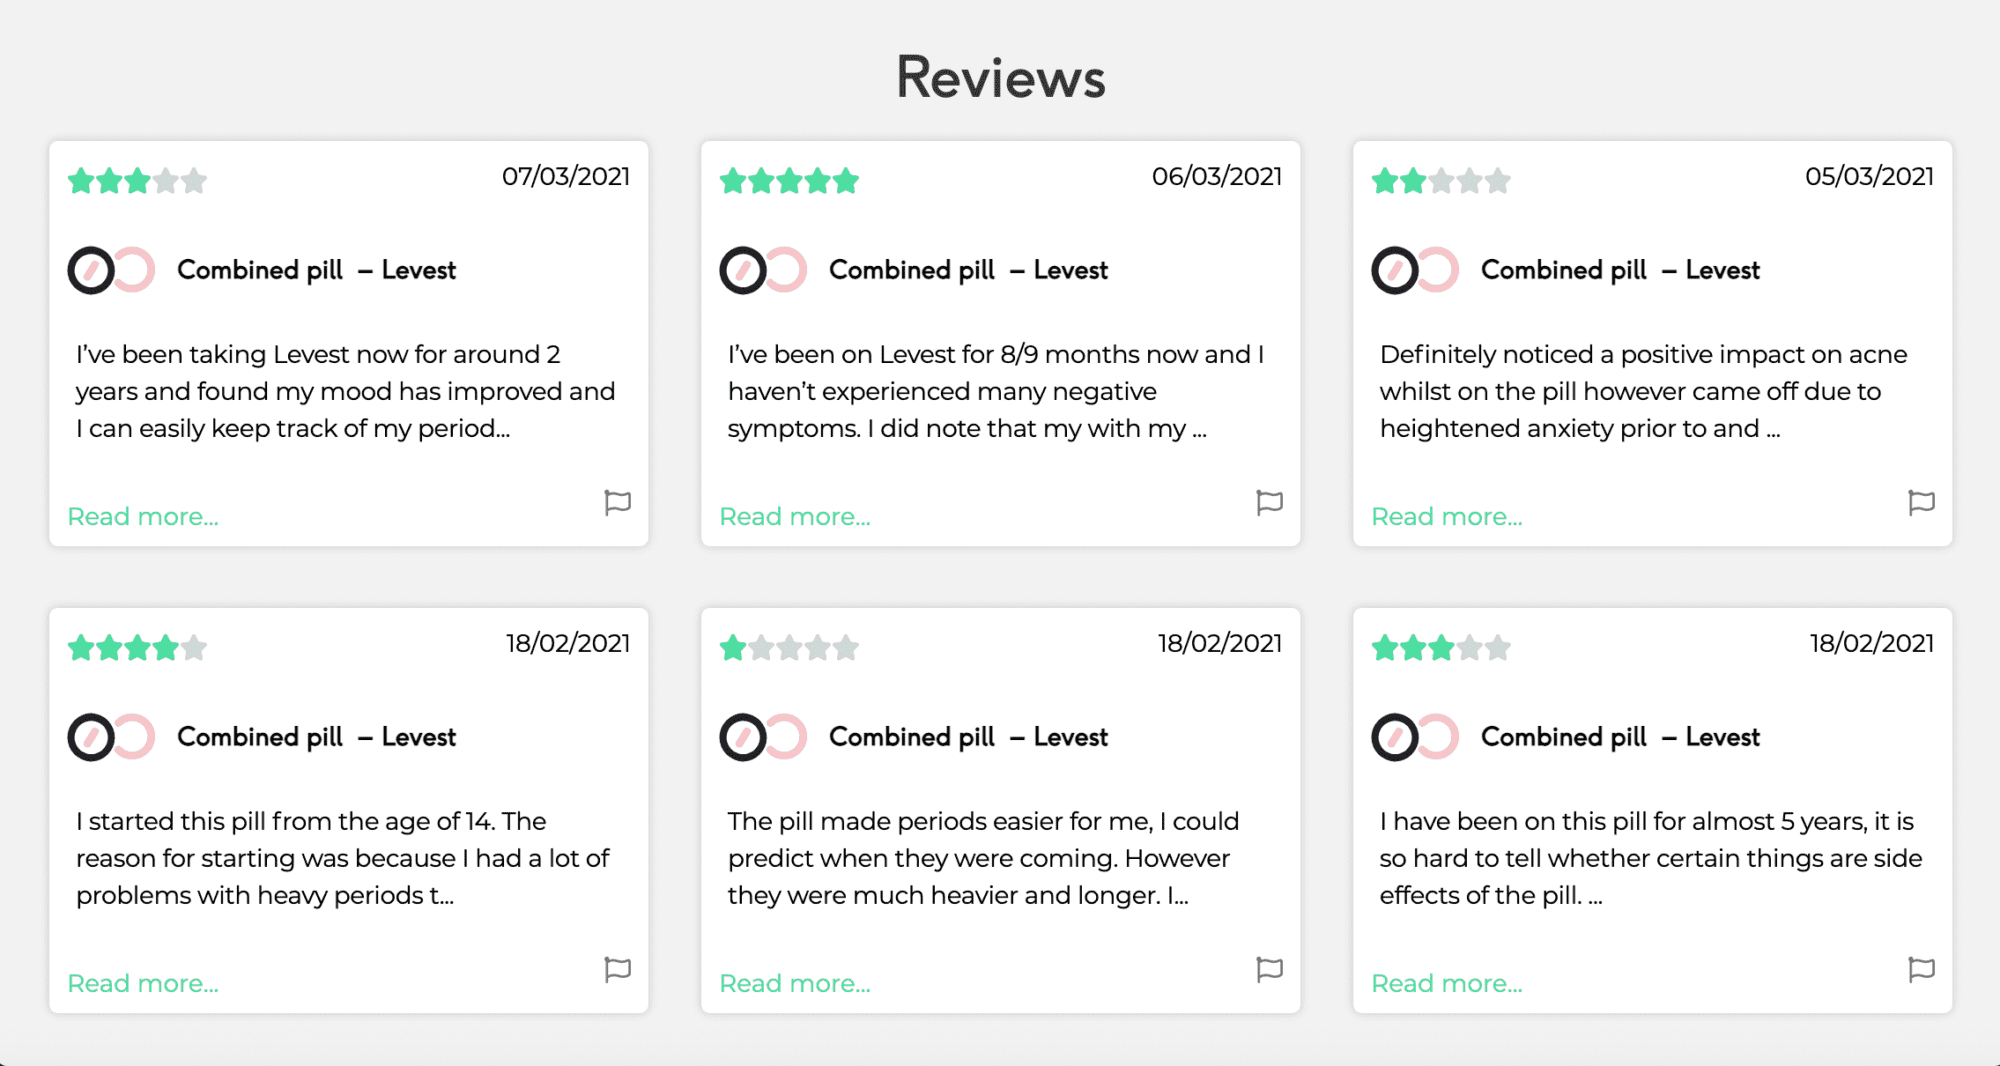Report the five-star 06/03/2021 review
The height and width of the screenshot is (1066, 2000).
point(1270,503)
